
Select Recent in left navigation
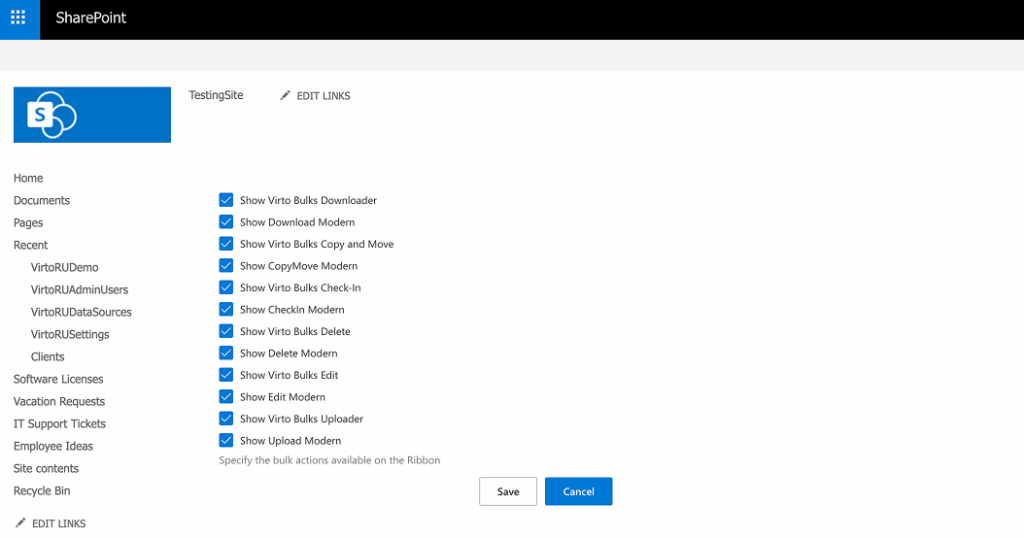[x=31, y=245]
